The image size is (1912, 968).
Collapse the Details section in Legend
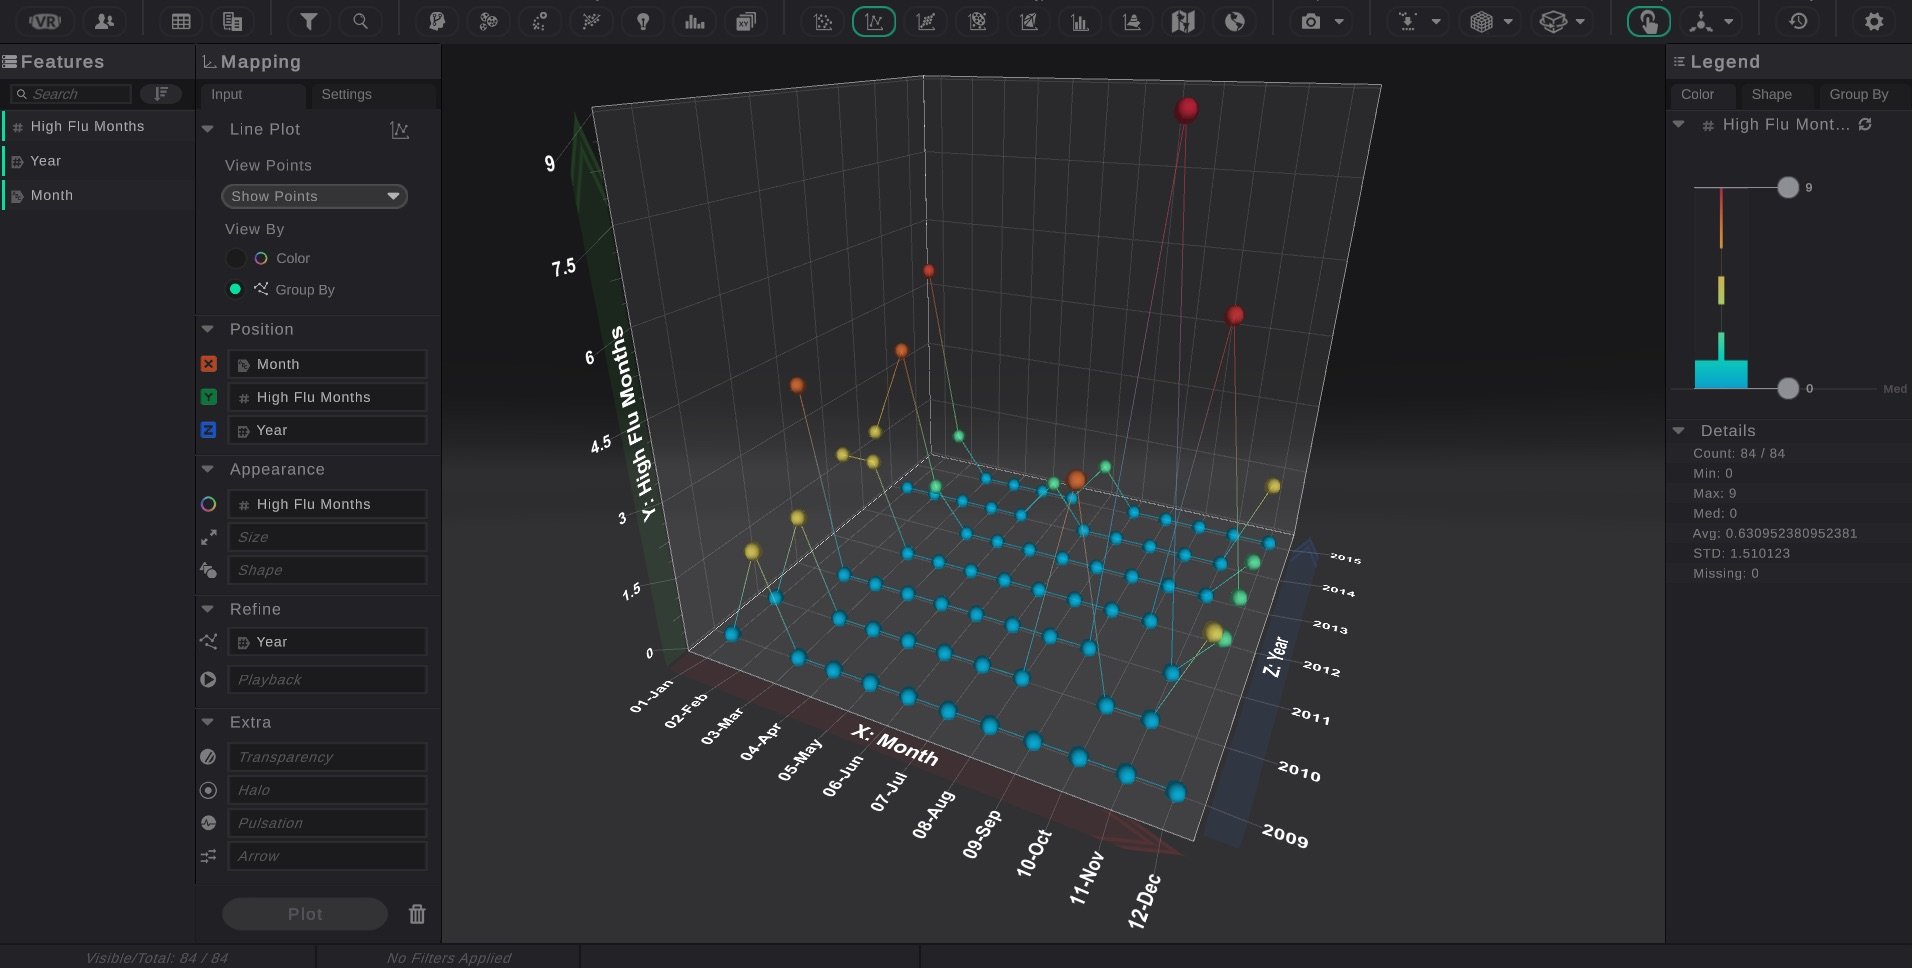click(x=1679, y=430)
